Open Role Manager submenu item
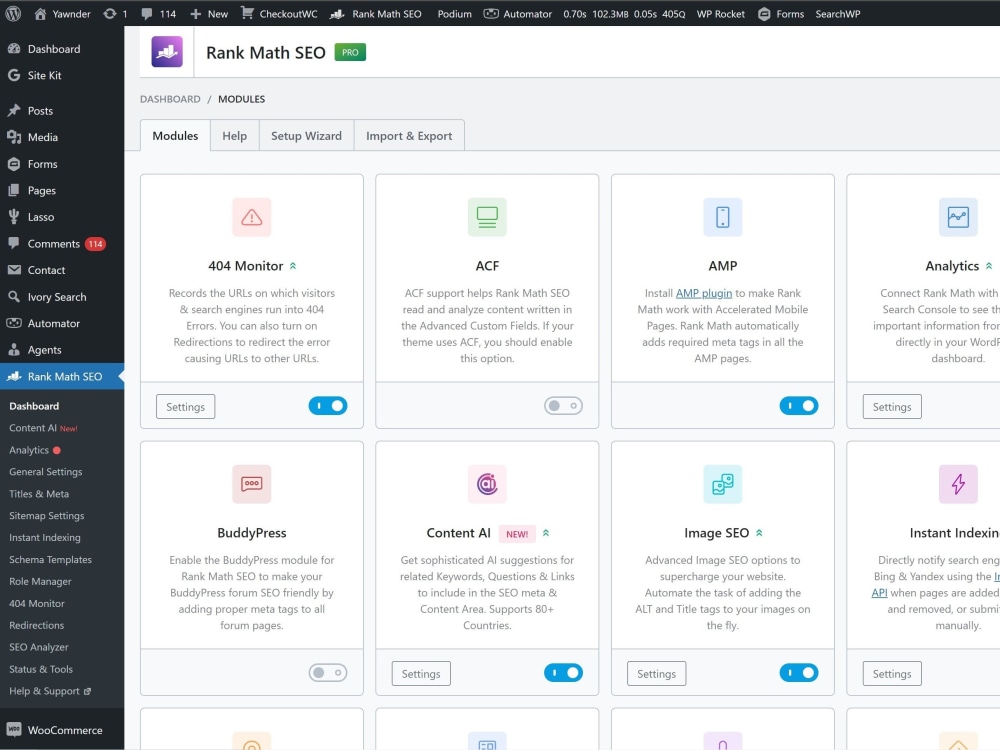The height and width of the screenshot is (750, 1000). pos(40,581)
